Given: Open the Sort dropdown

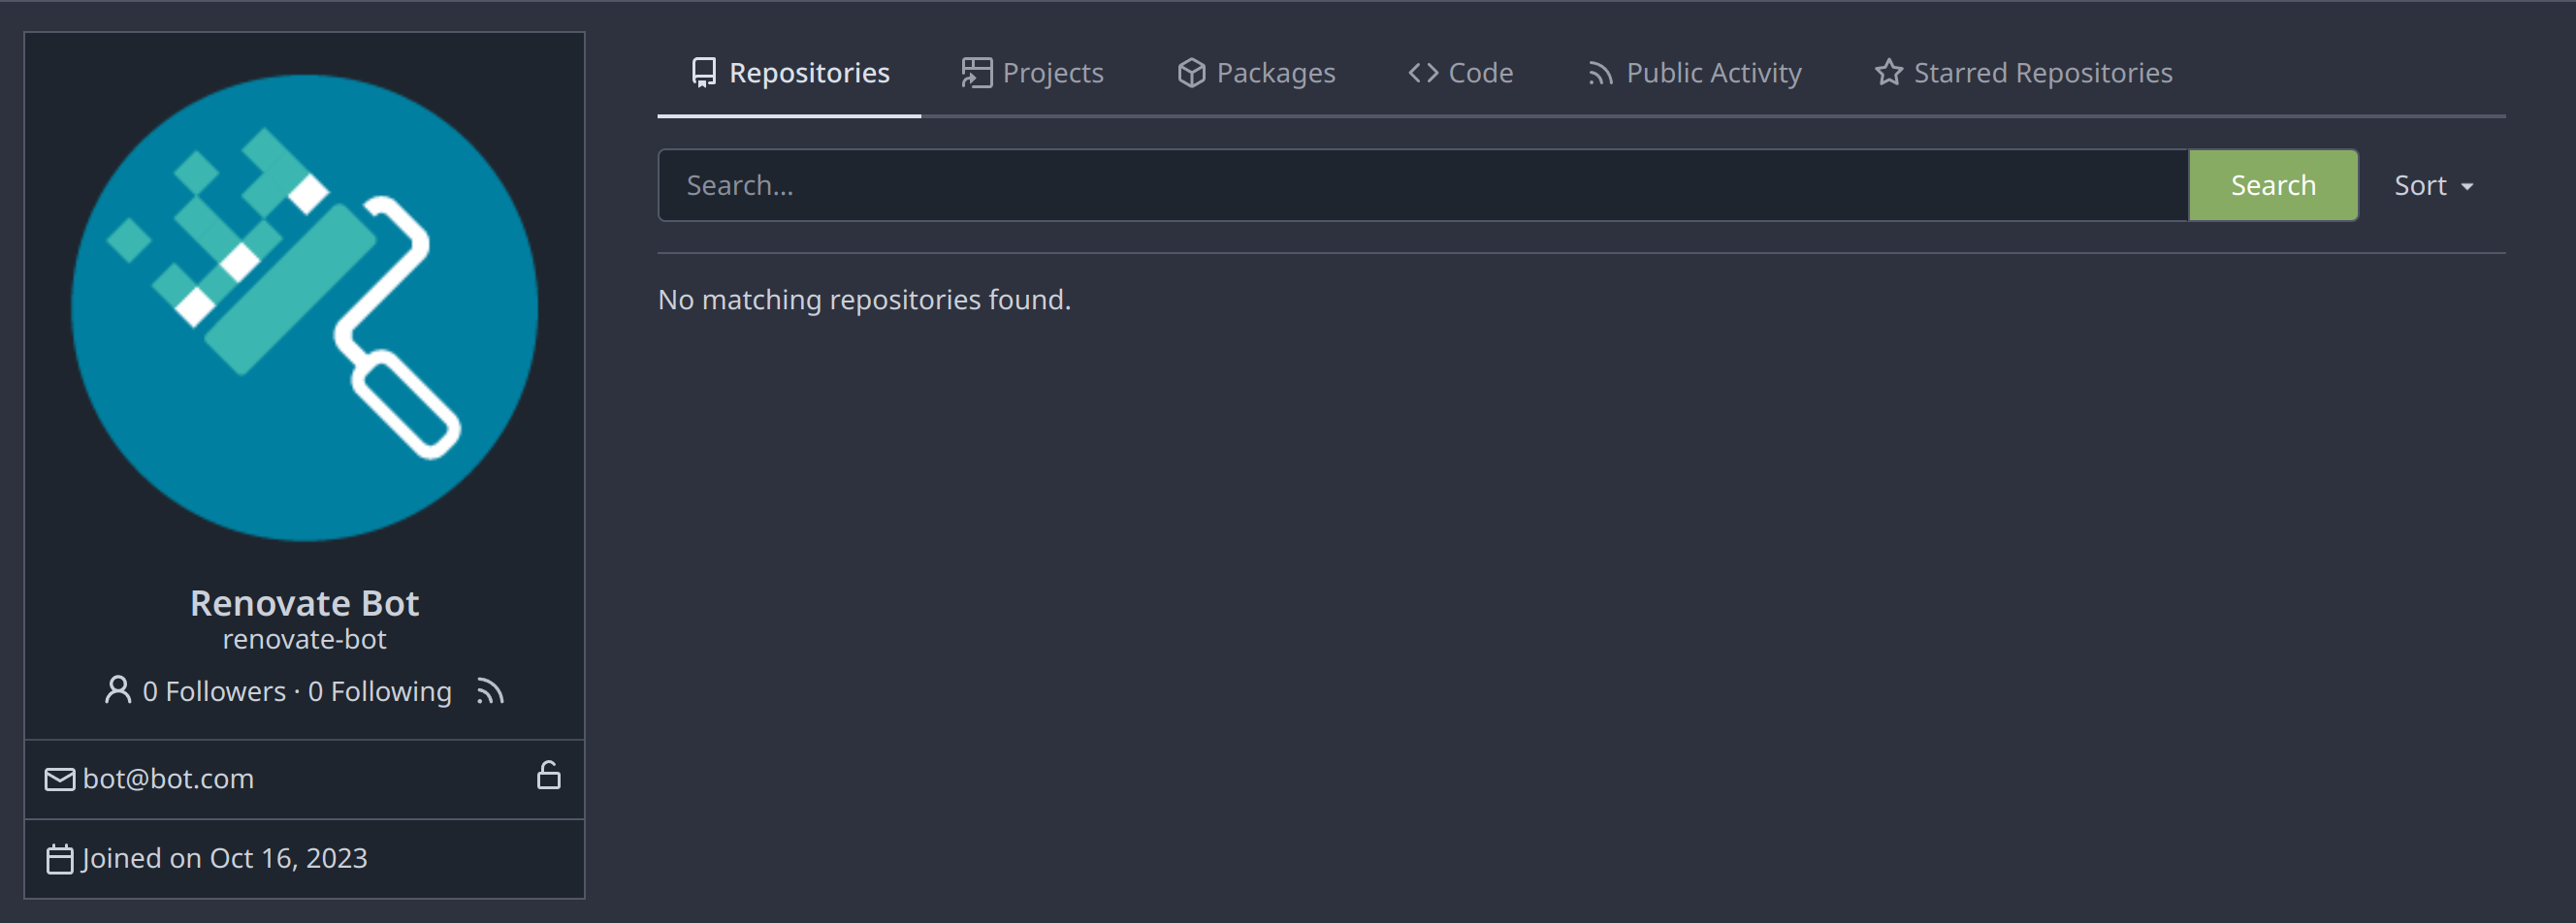Looking at the screenshot, I should tap(2421, 184).
